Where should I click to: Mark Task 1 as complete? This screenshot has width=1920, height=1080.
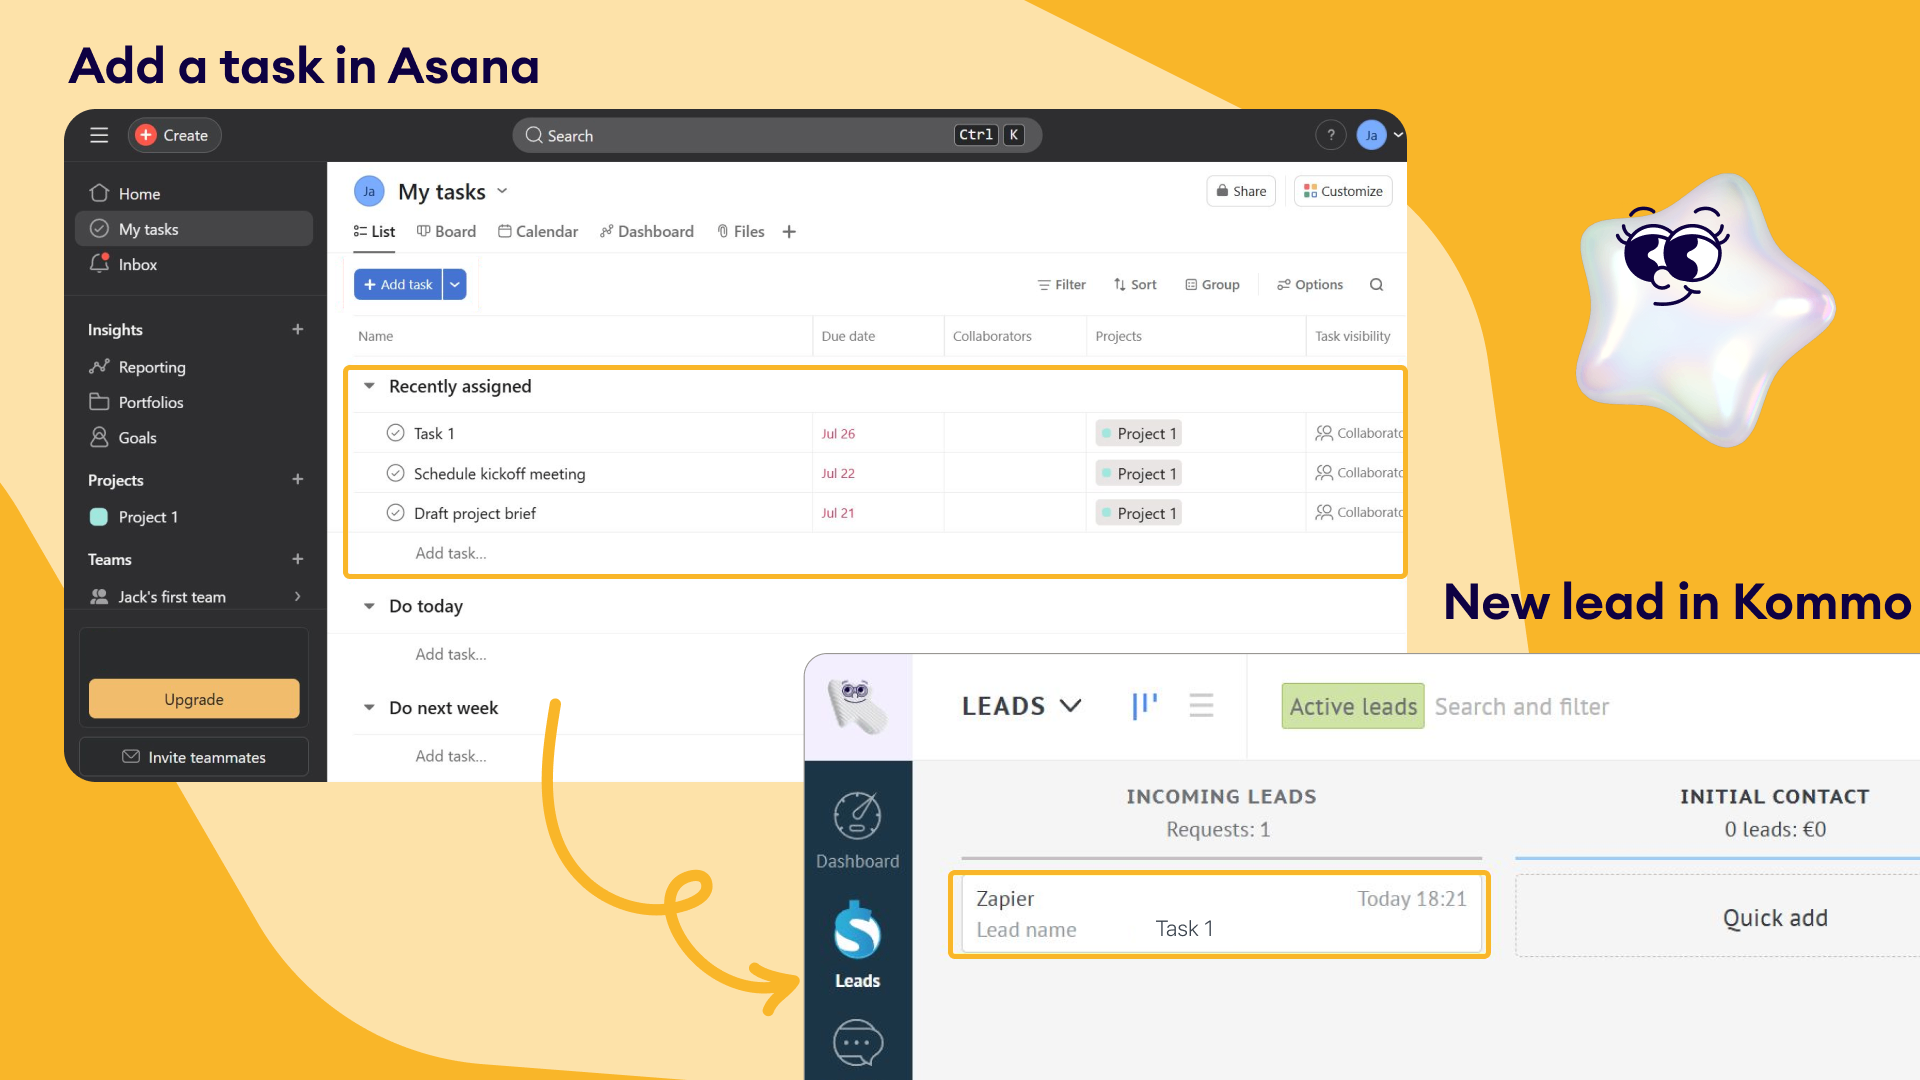pyautogui.click(x=395, y=433)
